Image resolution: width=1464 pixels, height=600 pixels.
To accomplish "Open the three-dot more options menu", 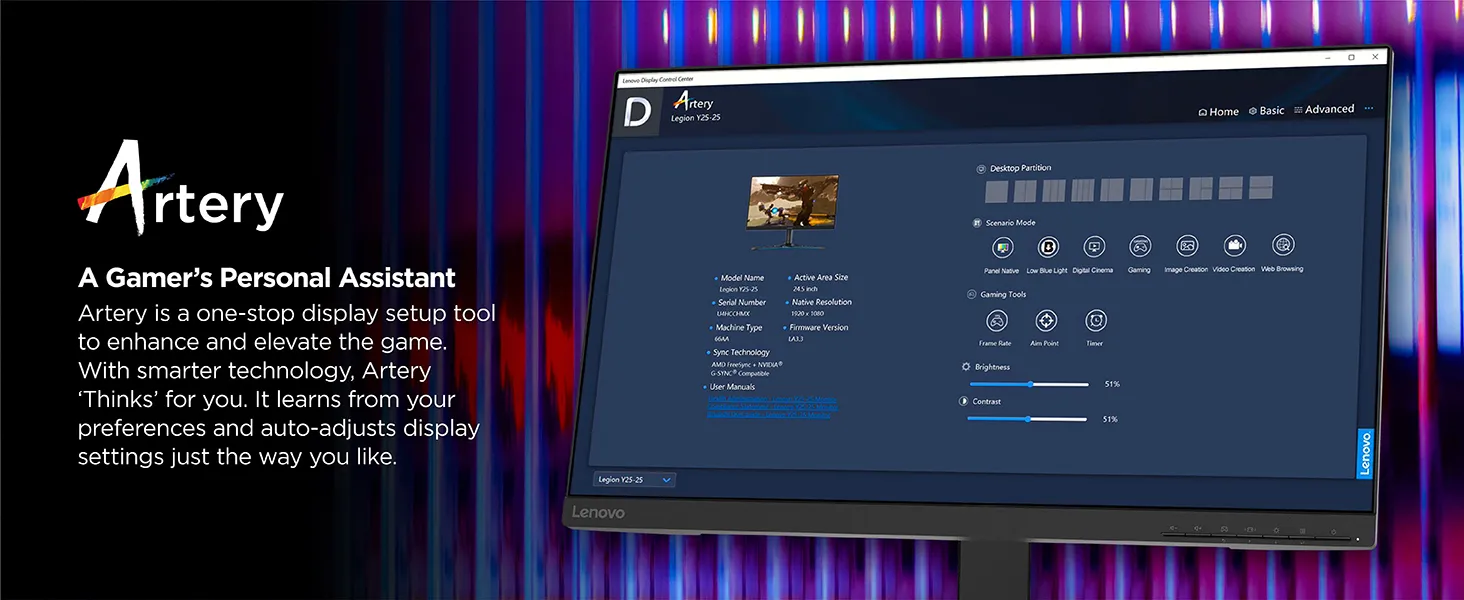I will click(x=1369, y=108).
